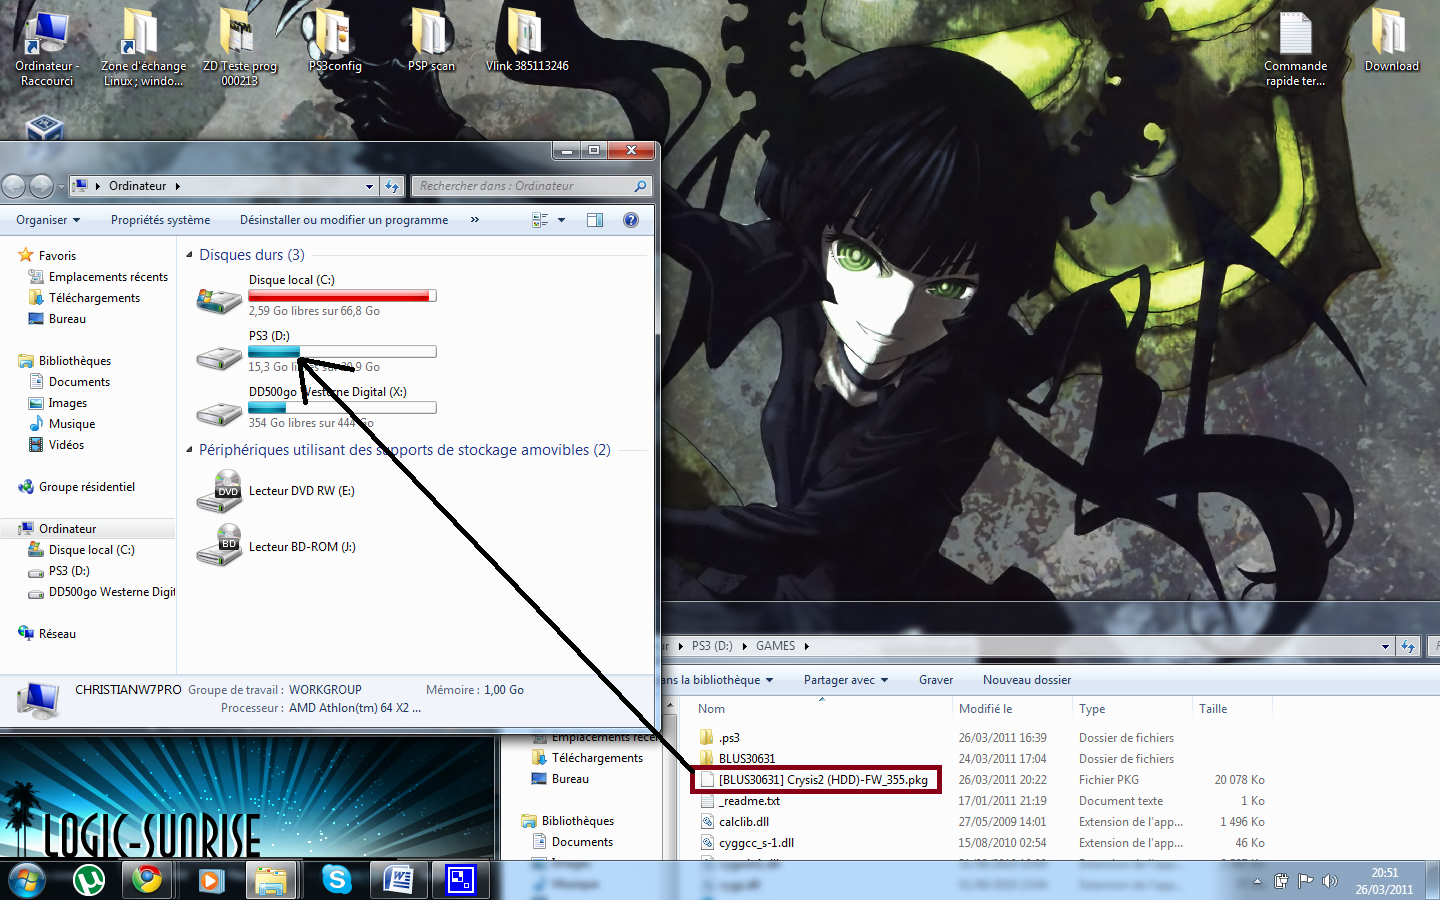Open the ZD Teste prog 000213 folder
This screenshot has height=900, width=1440.
(x=239, y=48)
